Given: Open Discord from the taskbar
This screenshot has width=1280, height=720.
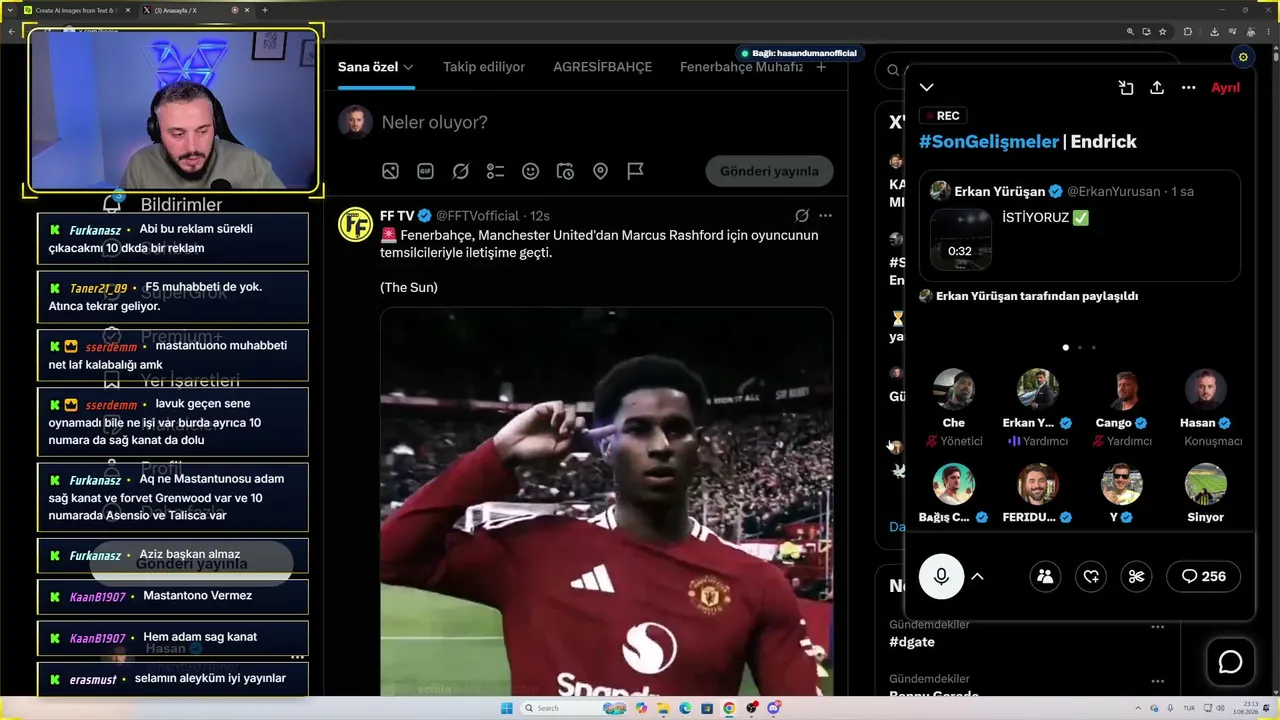Looking at the screenshot, I should (774, 708).
